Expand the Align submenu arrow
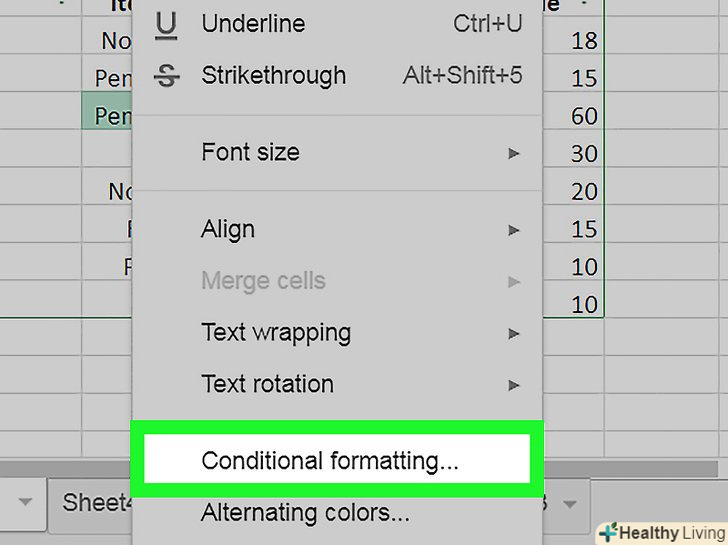Image resolution: width=728 pixels, height=545 pixels. point(514,230)
